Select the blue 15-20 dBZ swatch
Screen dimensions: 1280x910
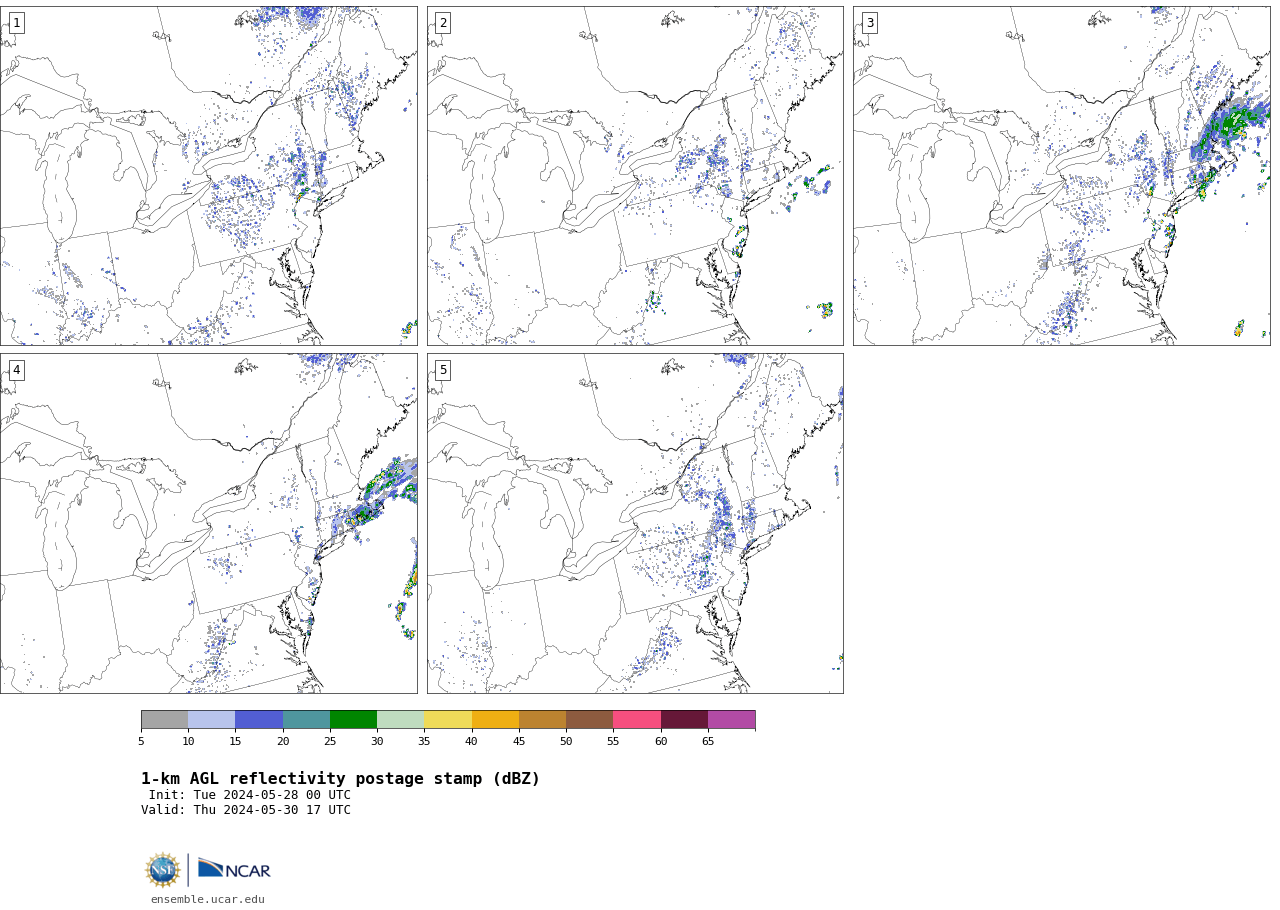pyautogui.click(x=259, y=720)
